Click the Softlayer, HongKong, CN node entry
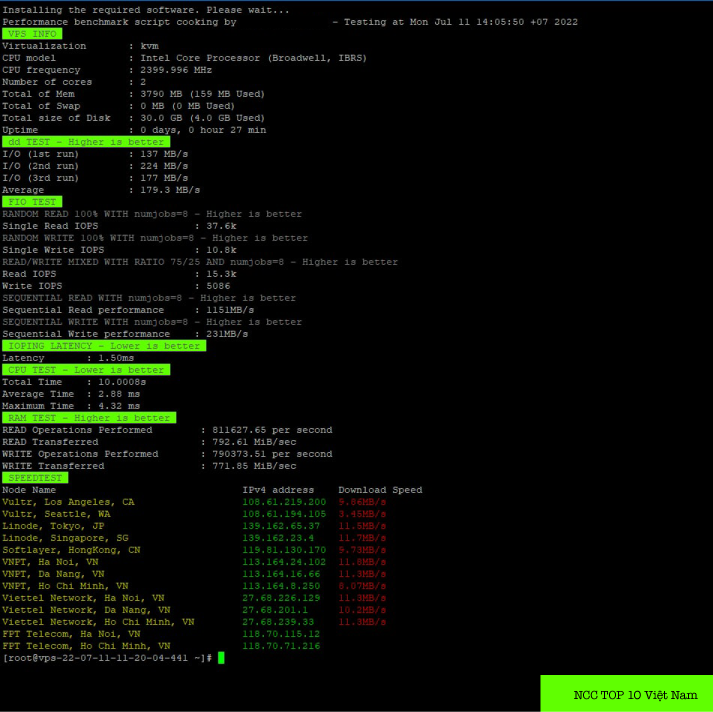713x712 pixels. (x=71, y=550)
